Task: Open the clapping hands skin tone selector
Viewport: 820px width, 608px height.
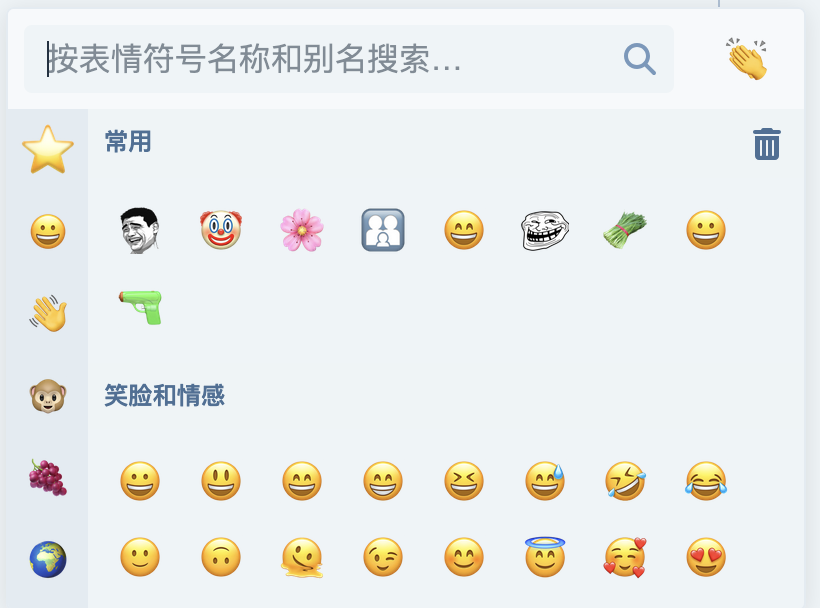Action: [747, 59]
